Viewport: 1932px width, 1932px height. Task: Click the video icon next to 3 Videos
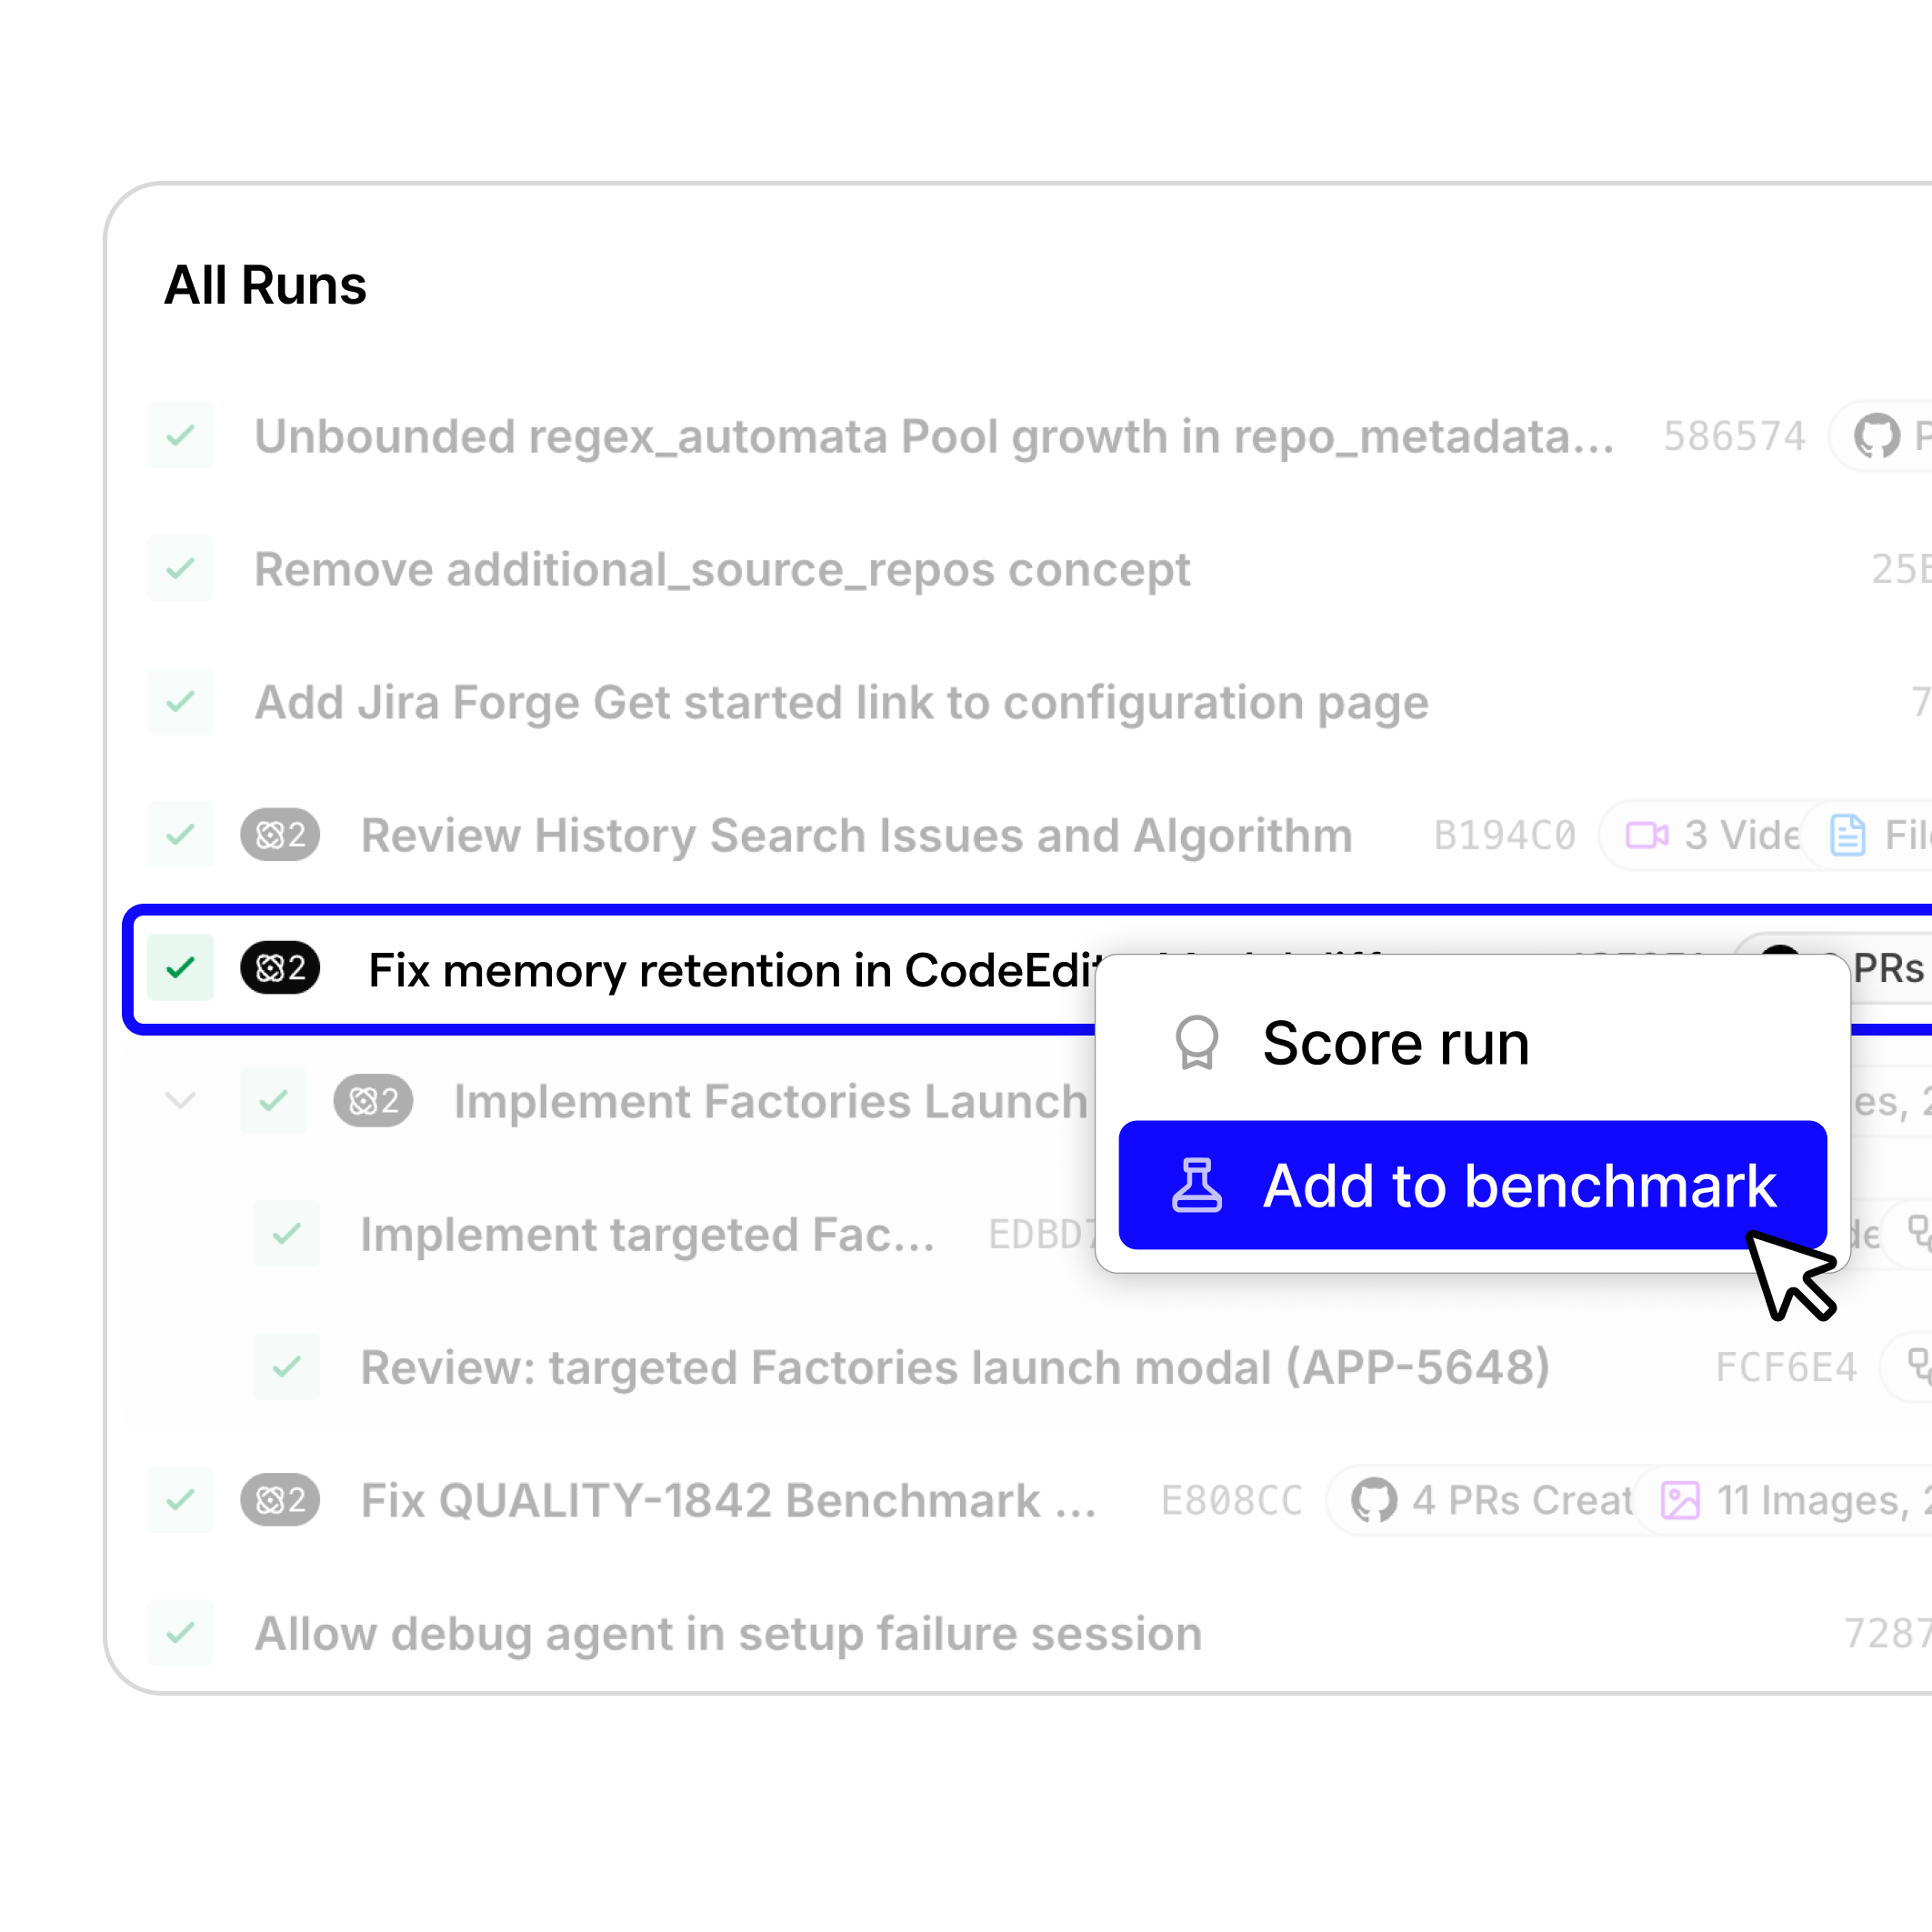(1646, 835)
